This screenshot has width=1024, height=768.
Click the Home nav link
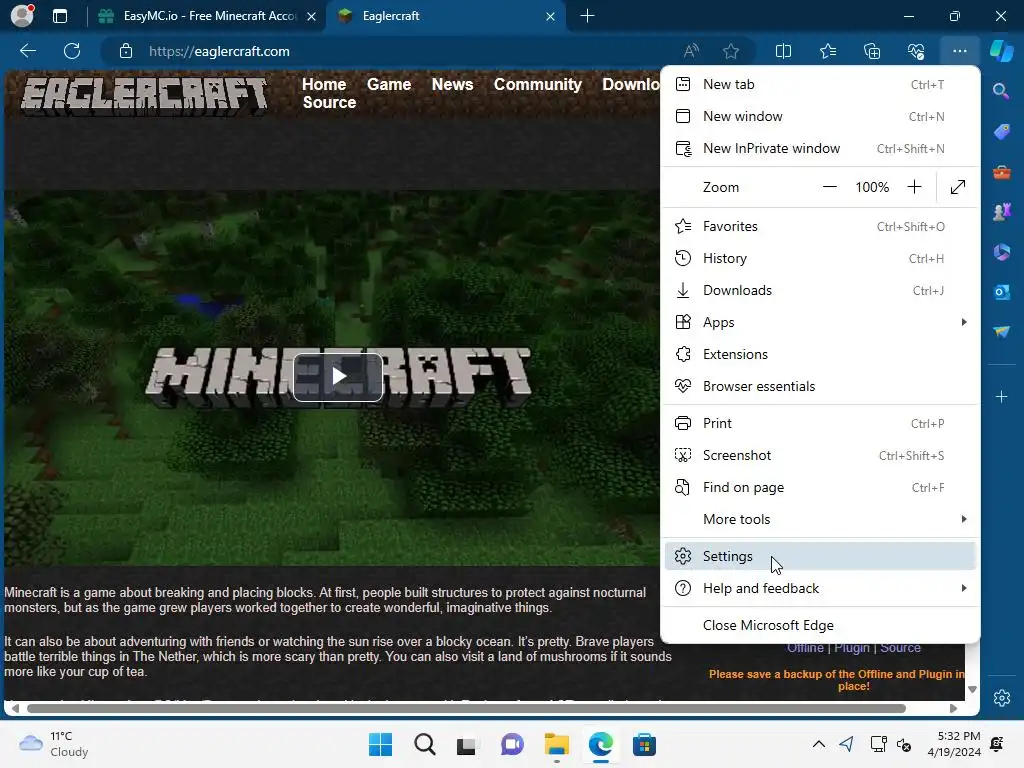pos(324,84)
